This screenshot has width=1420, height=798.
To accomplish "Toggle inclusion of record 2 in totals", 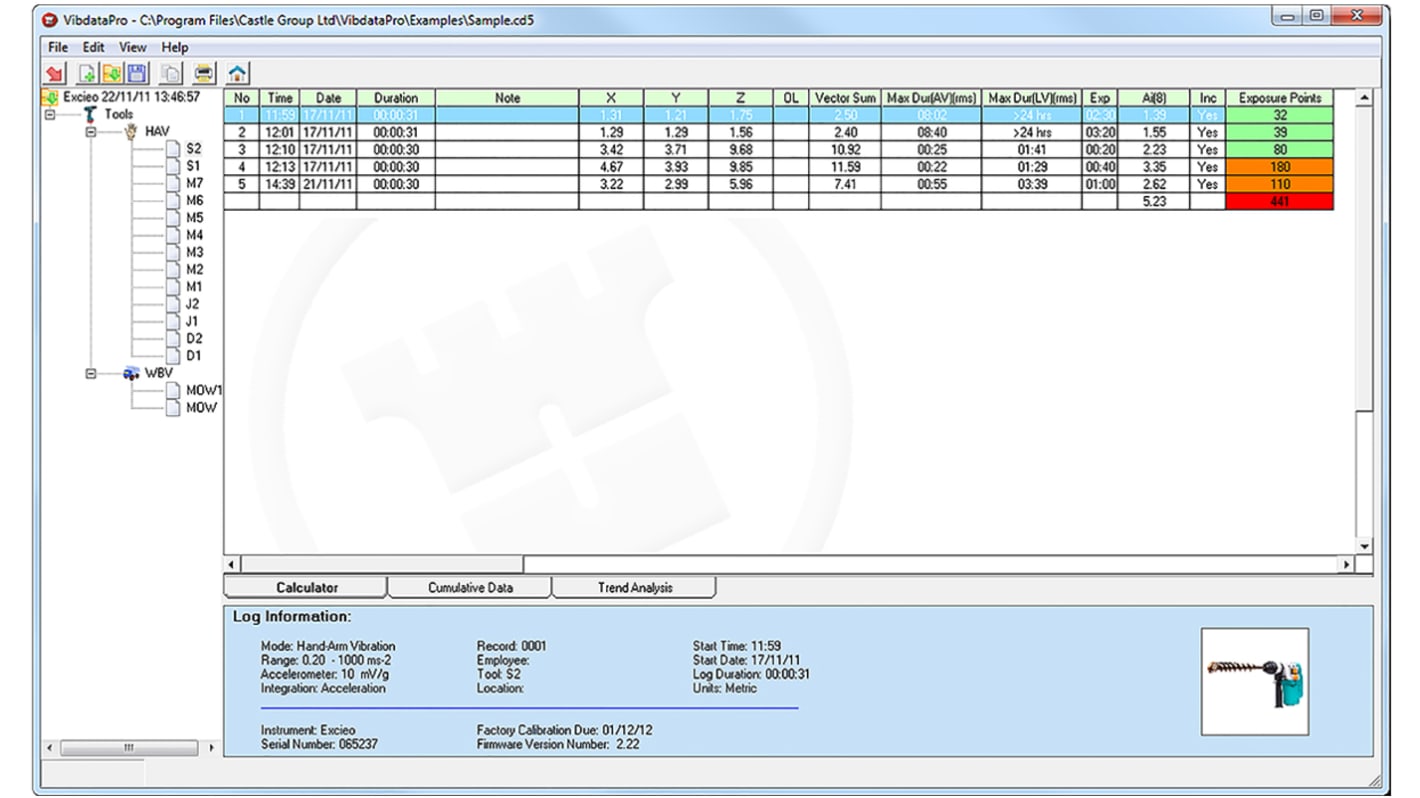I will click(x=1208, y=131).
